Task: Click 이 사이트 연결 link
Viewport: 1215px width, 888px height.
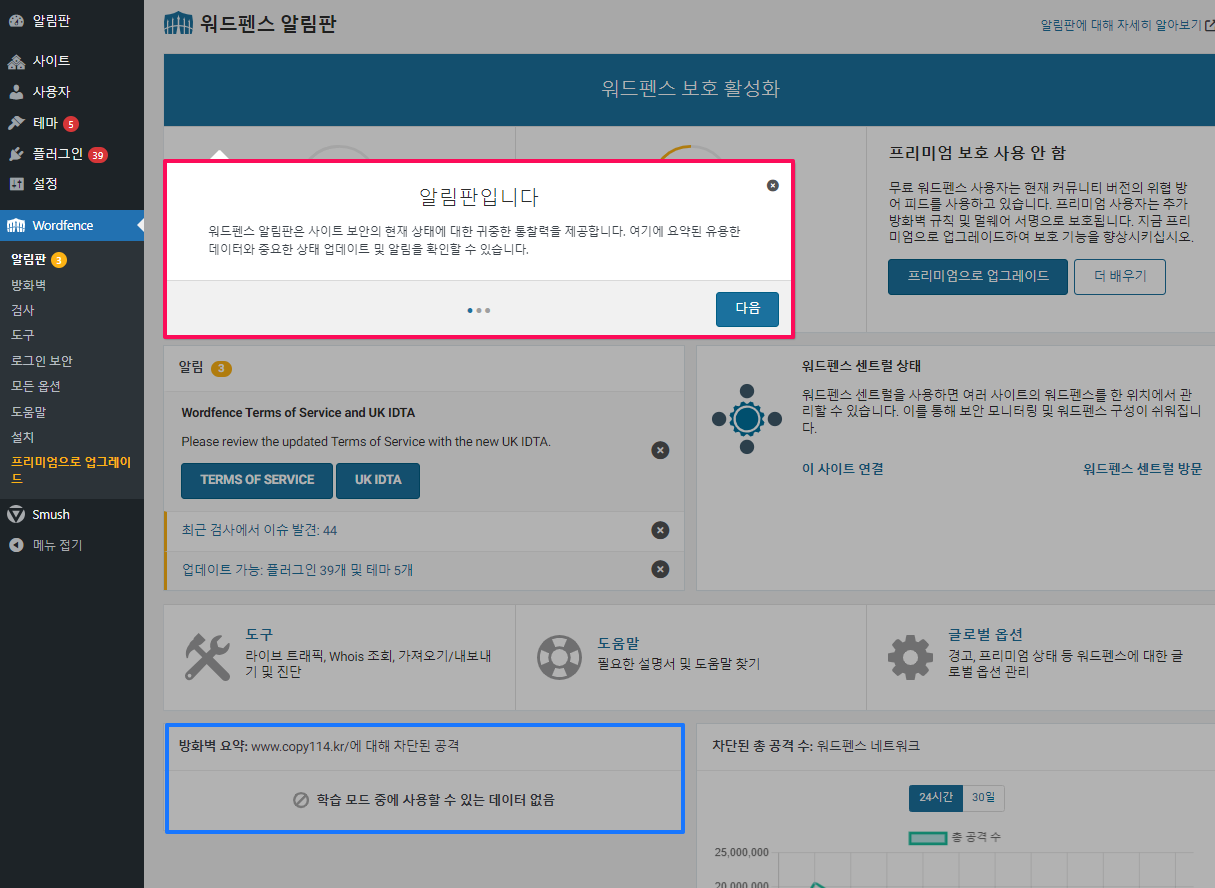Action: (843, 468)
